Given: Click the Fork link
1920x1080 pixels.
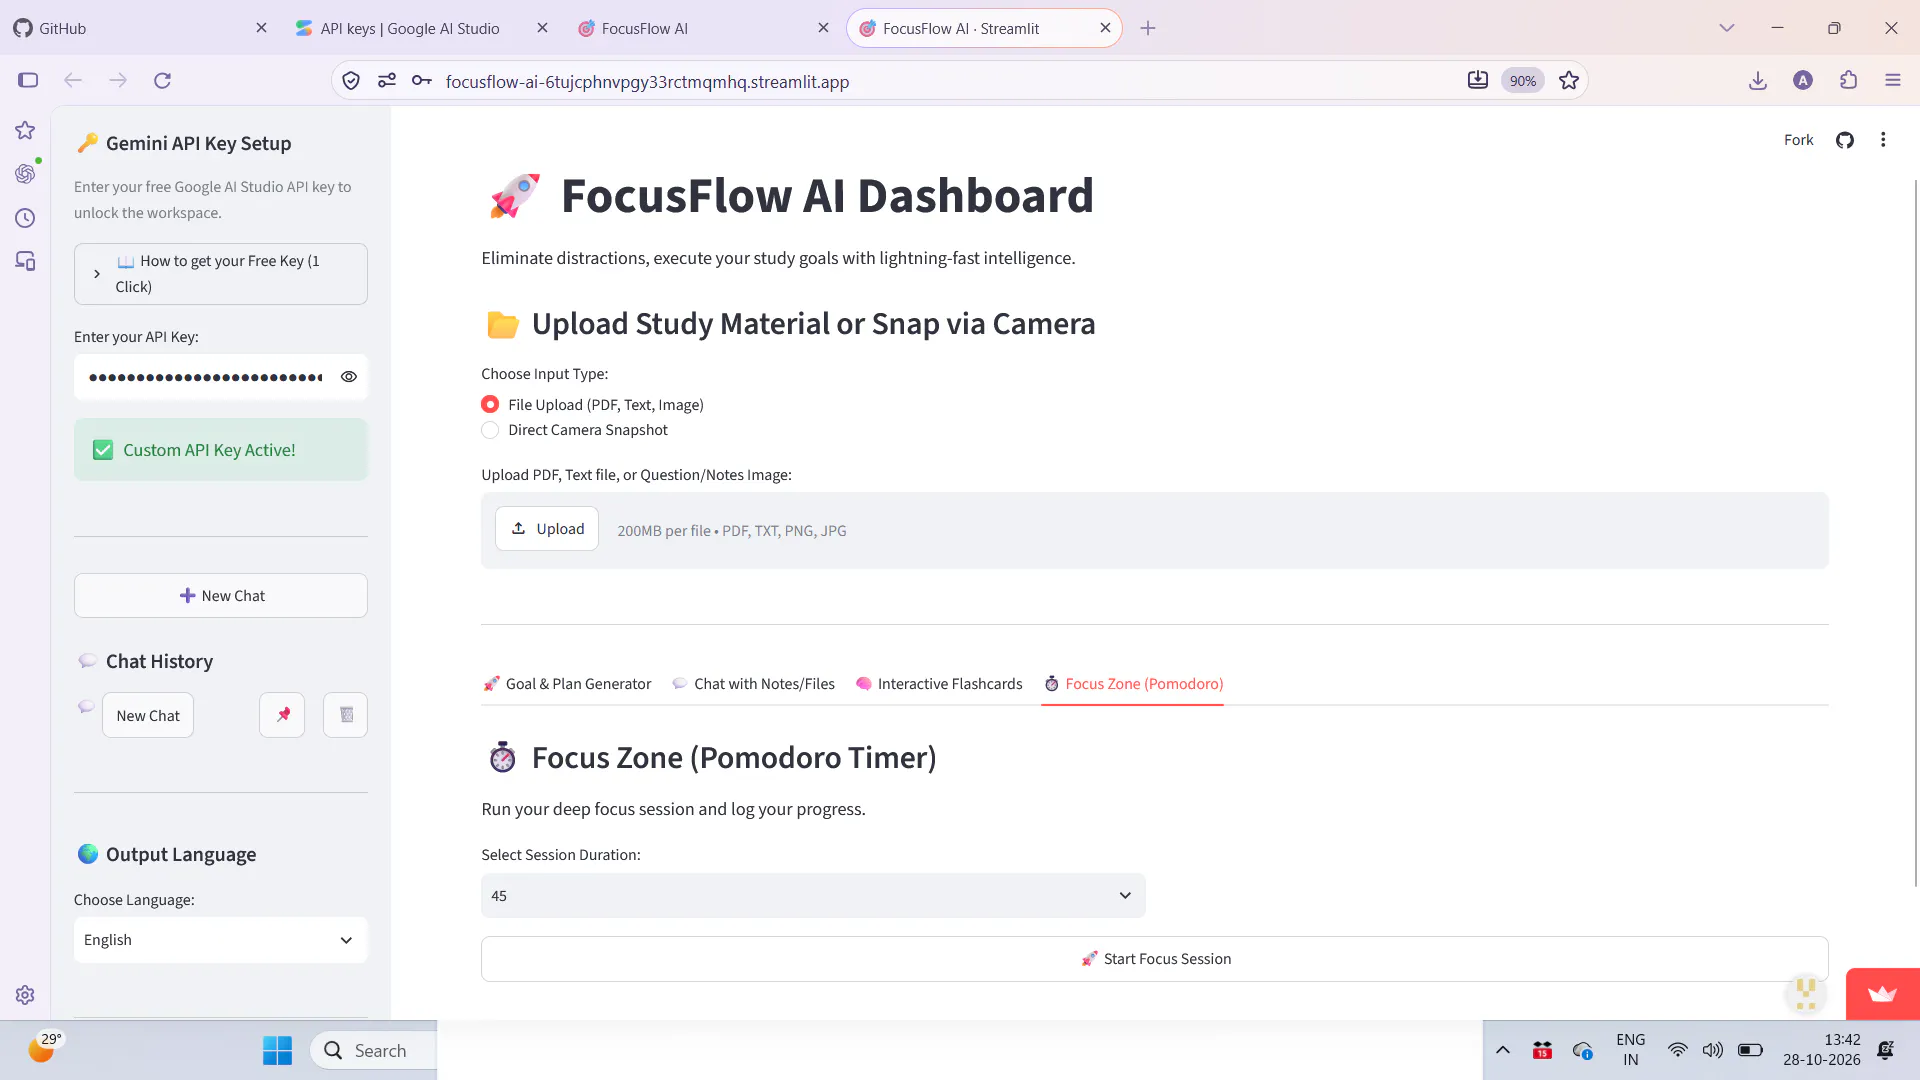Looking at the screenshot, I should pos(1798,140).
